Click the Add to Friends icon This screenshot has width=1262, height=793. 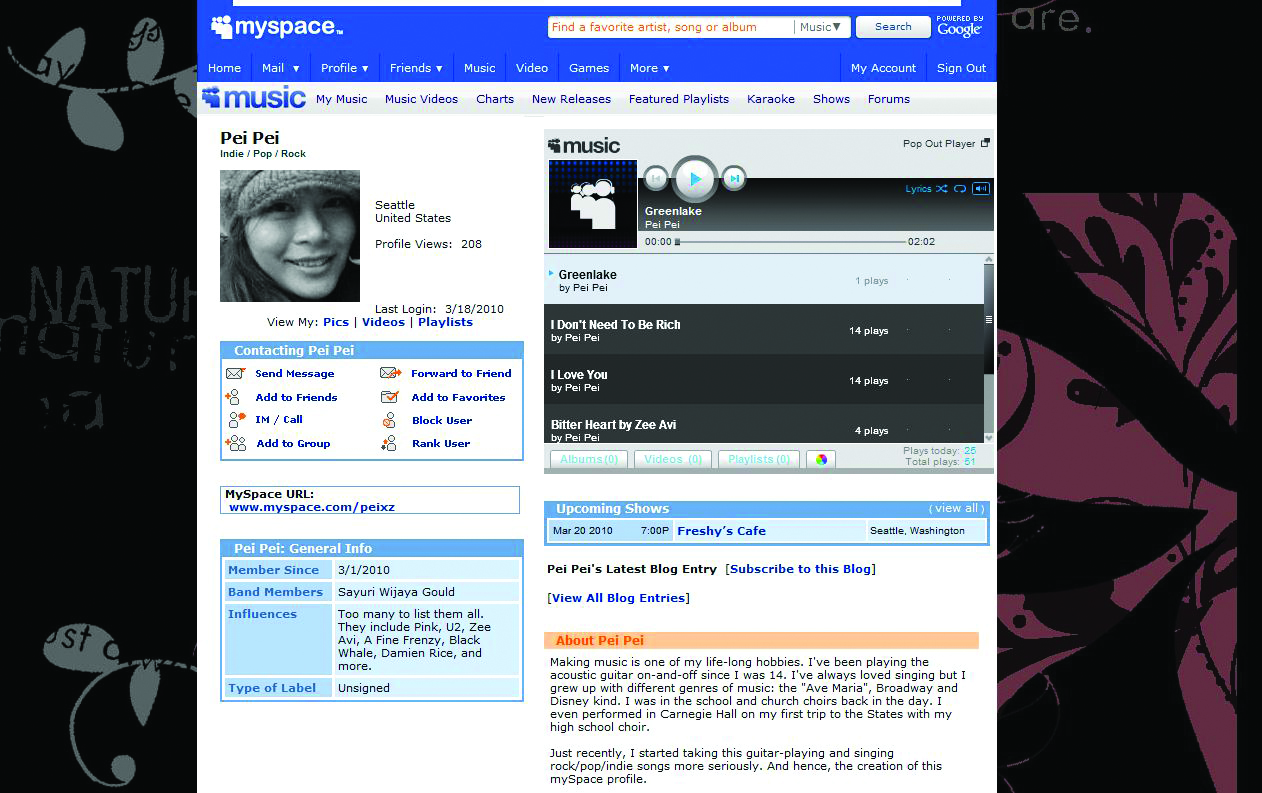(x=233, y=397)
